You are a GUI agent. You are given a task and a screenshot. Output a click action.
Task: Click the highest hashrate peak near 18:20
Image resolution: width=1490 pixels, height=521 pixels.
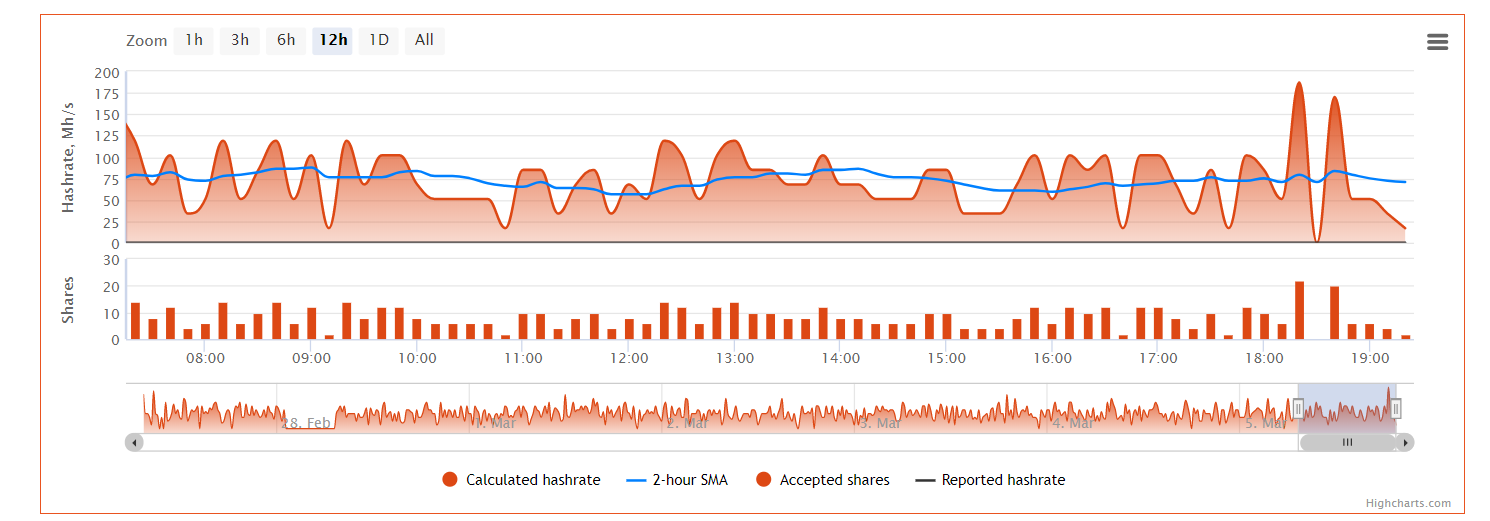coord(1299,83)
